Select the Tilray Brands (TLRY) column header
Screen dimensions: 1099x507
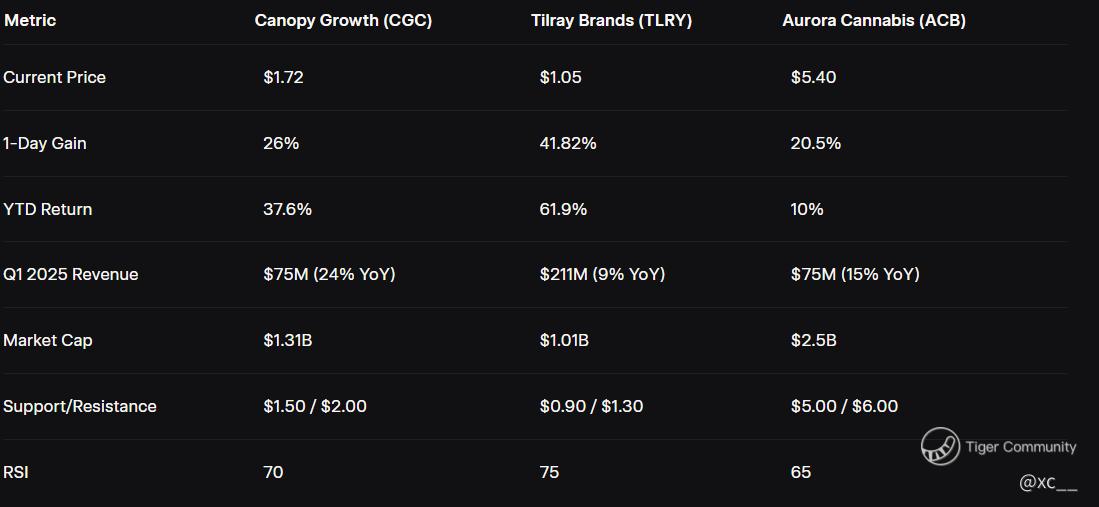(611, 20)
